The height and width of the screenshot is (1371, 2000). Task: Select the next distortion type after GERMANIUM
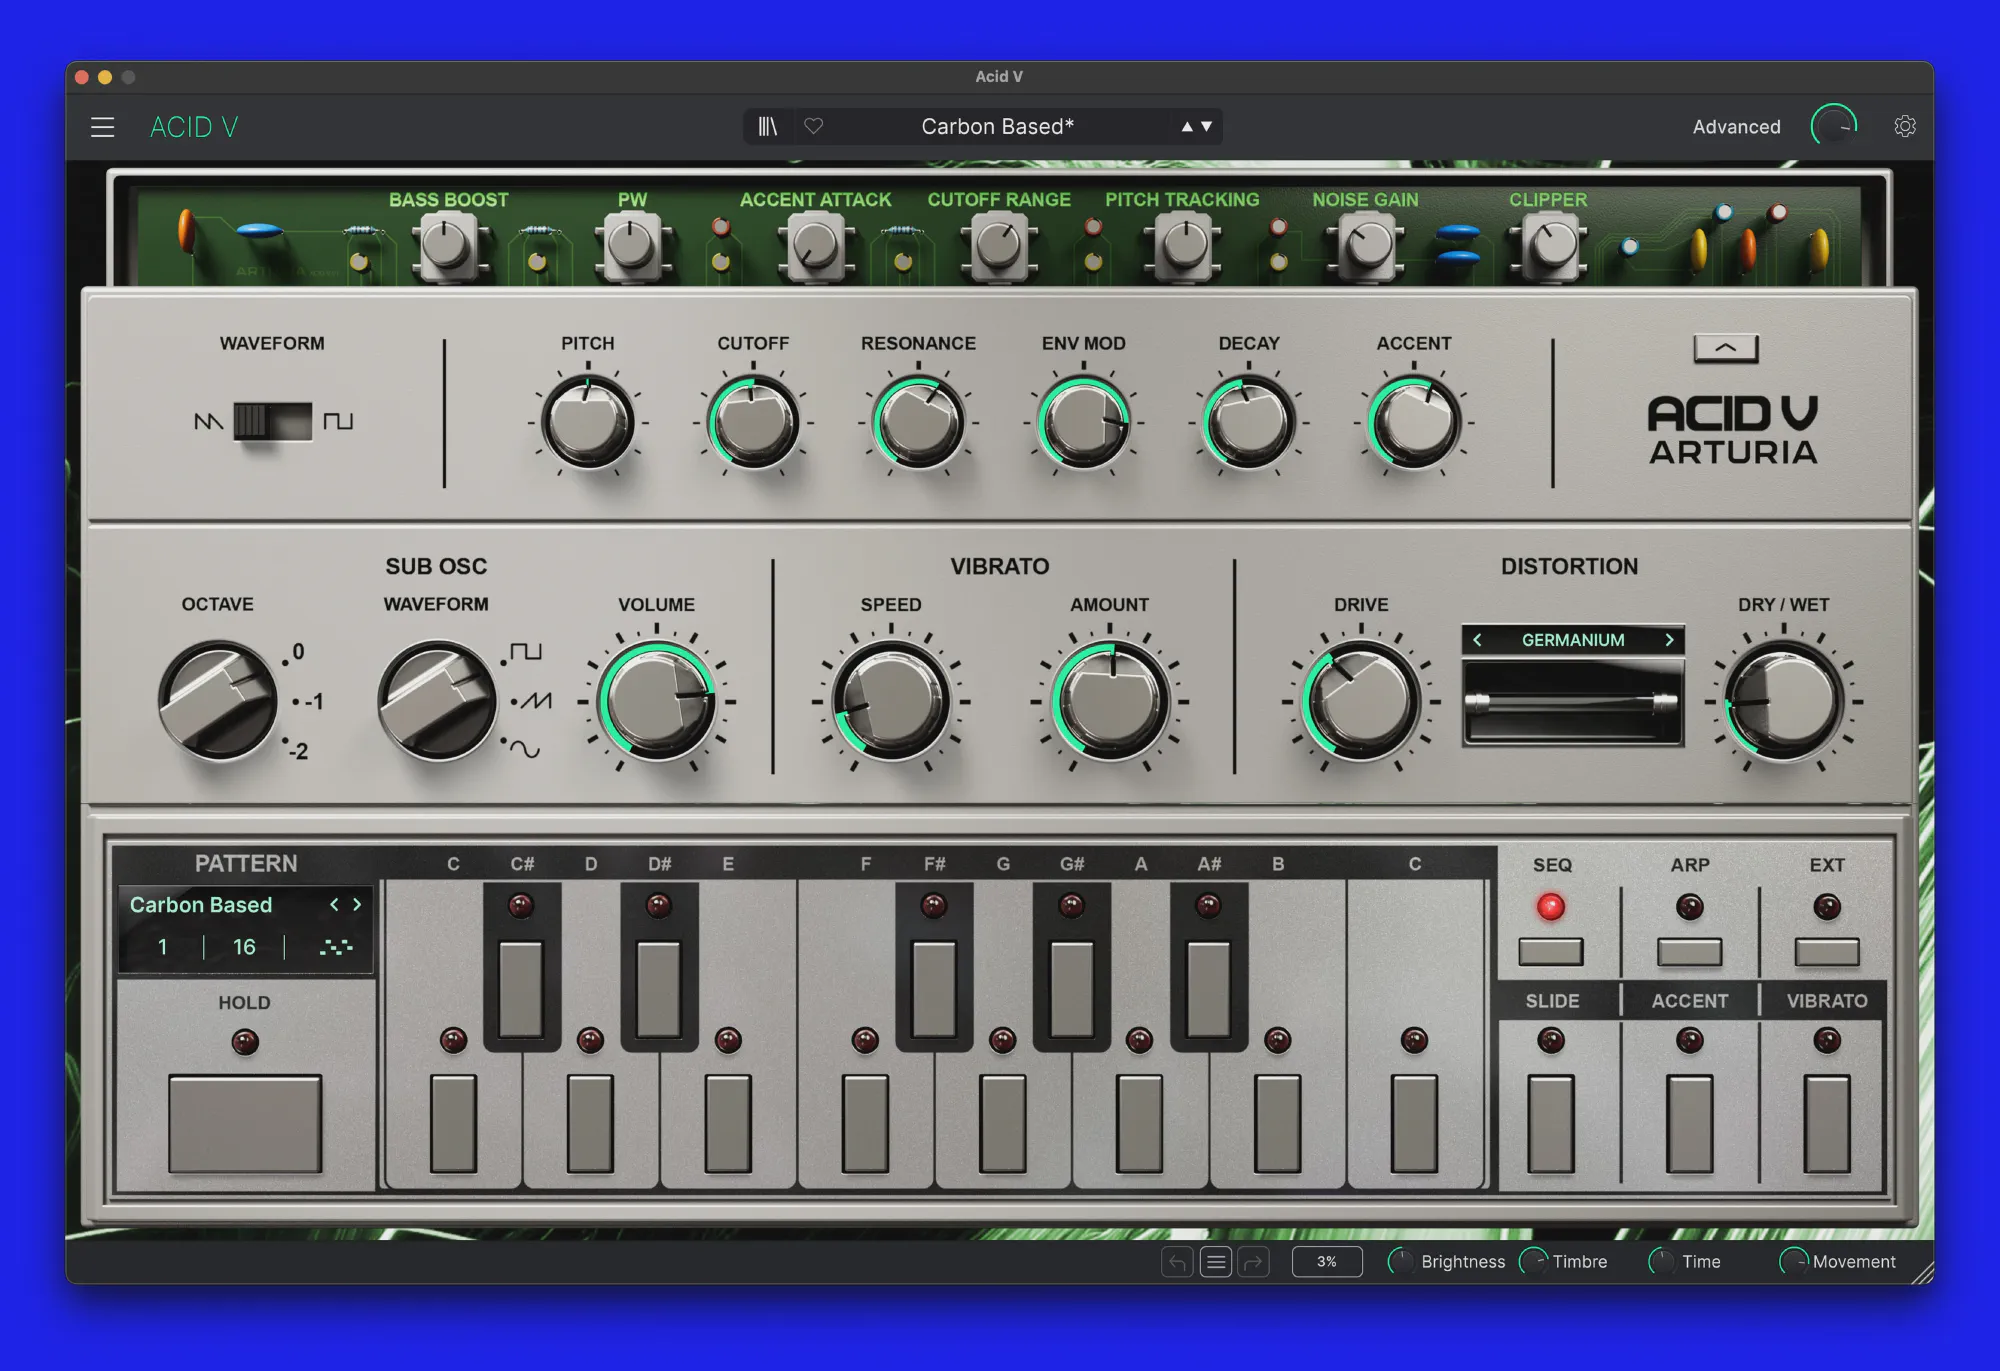(1669, 640)
